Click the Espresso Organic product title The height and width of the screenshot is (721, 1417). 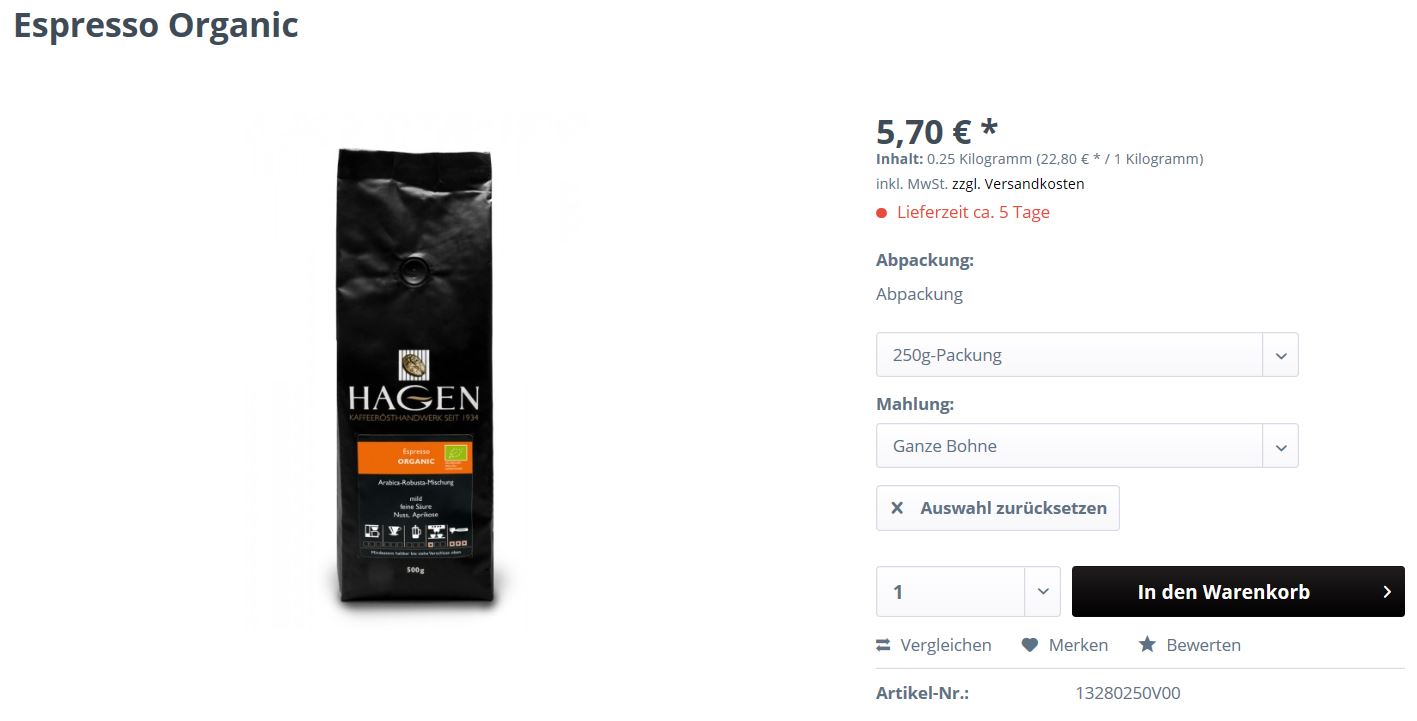click(x=156, y=25)
